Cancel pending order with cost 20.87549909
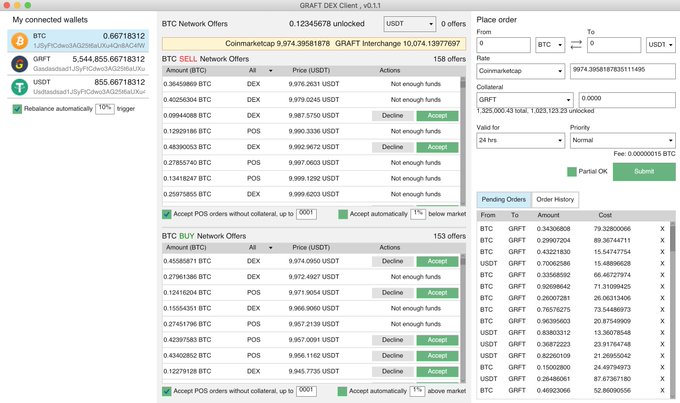This screenshot has height=403, width=680. [662, 321]
